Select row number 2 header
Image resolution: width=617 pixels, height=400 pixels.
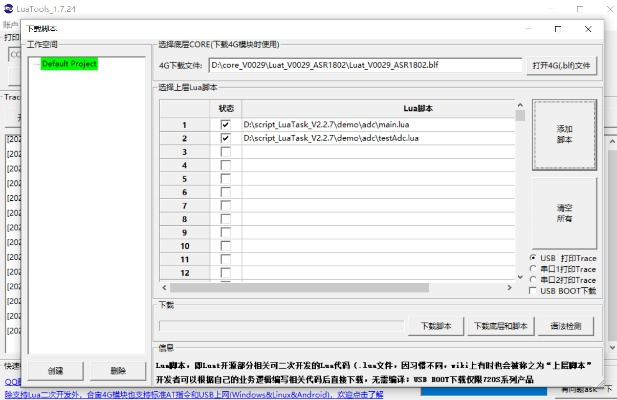[x=185, y=138]
